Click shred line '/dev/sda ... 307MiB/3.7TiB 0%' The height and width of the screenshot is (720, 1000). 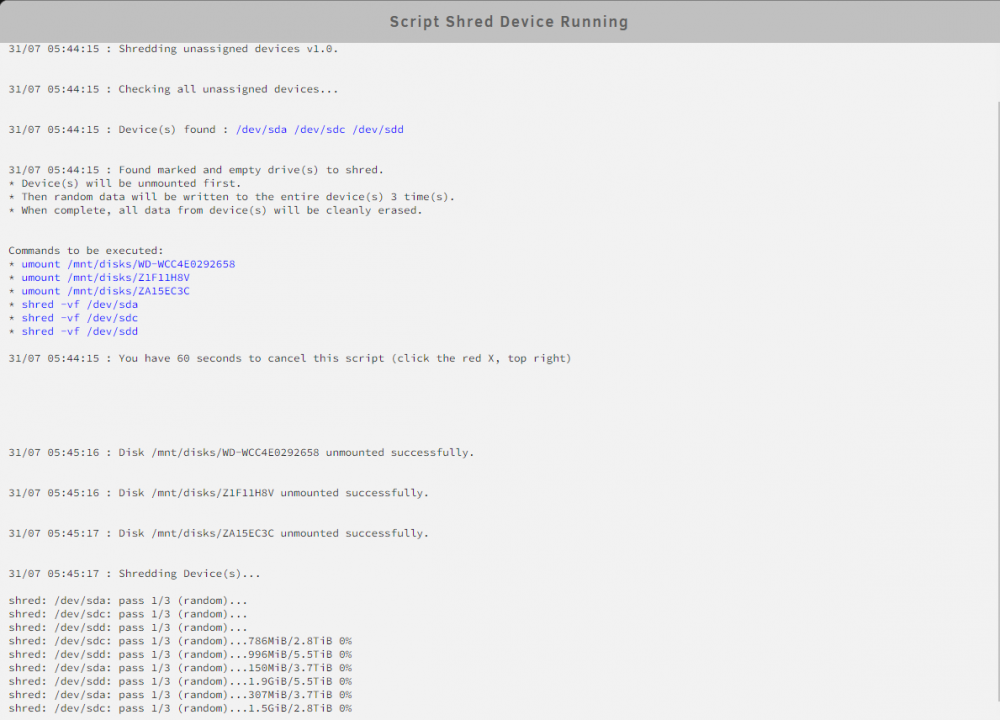[180, 694]
